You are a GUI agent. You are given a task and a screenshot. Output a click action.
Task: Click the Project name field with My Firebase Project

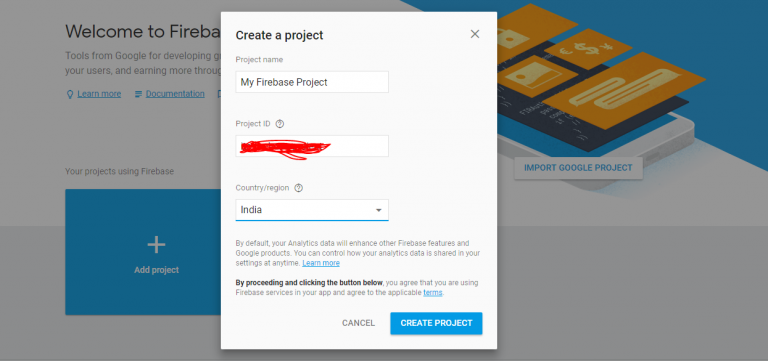[312, 82]
